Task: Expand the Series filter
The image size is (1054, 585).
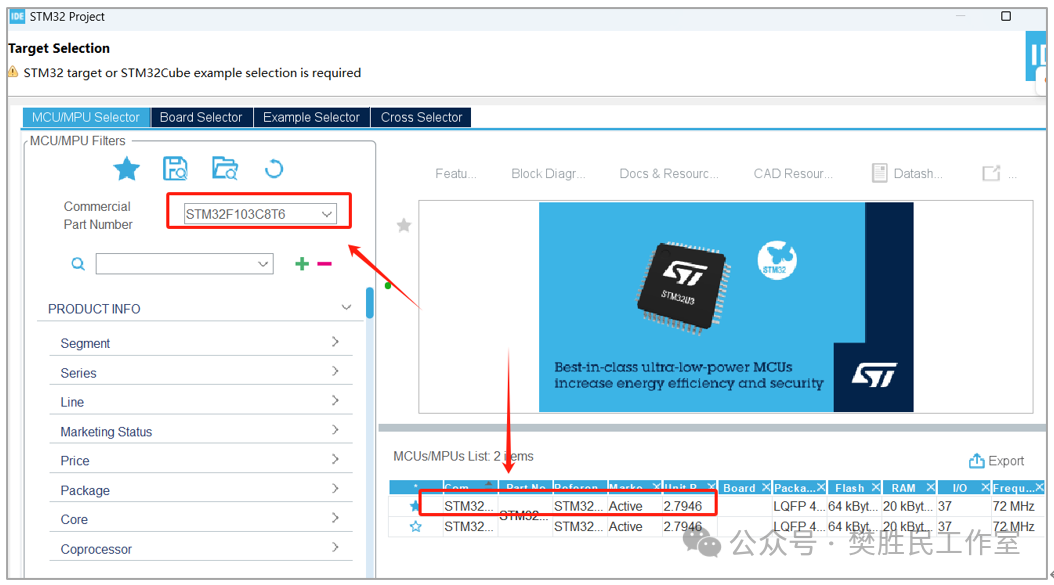Action: click(x=335, y=371)
